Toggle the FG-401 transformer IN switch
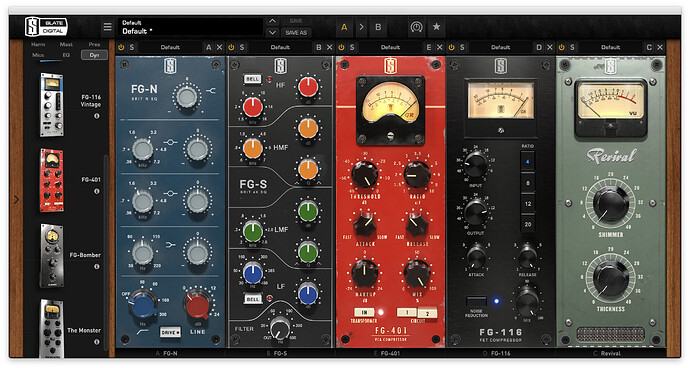Viewport: 690px width, 368px height. (x=364, y=312)
